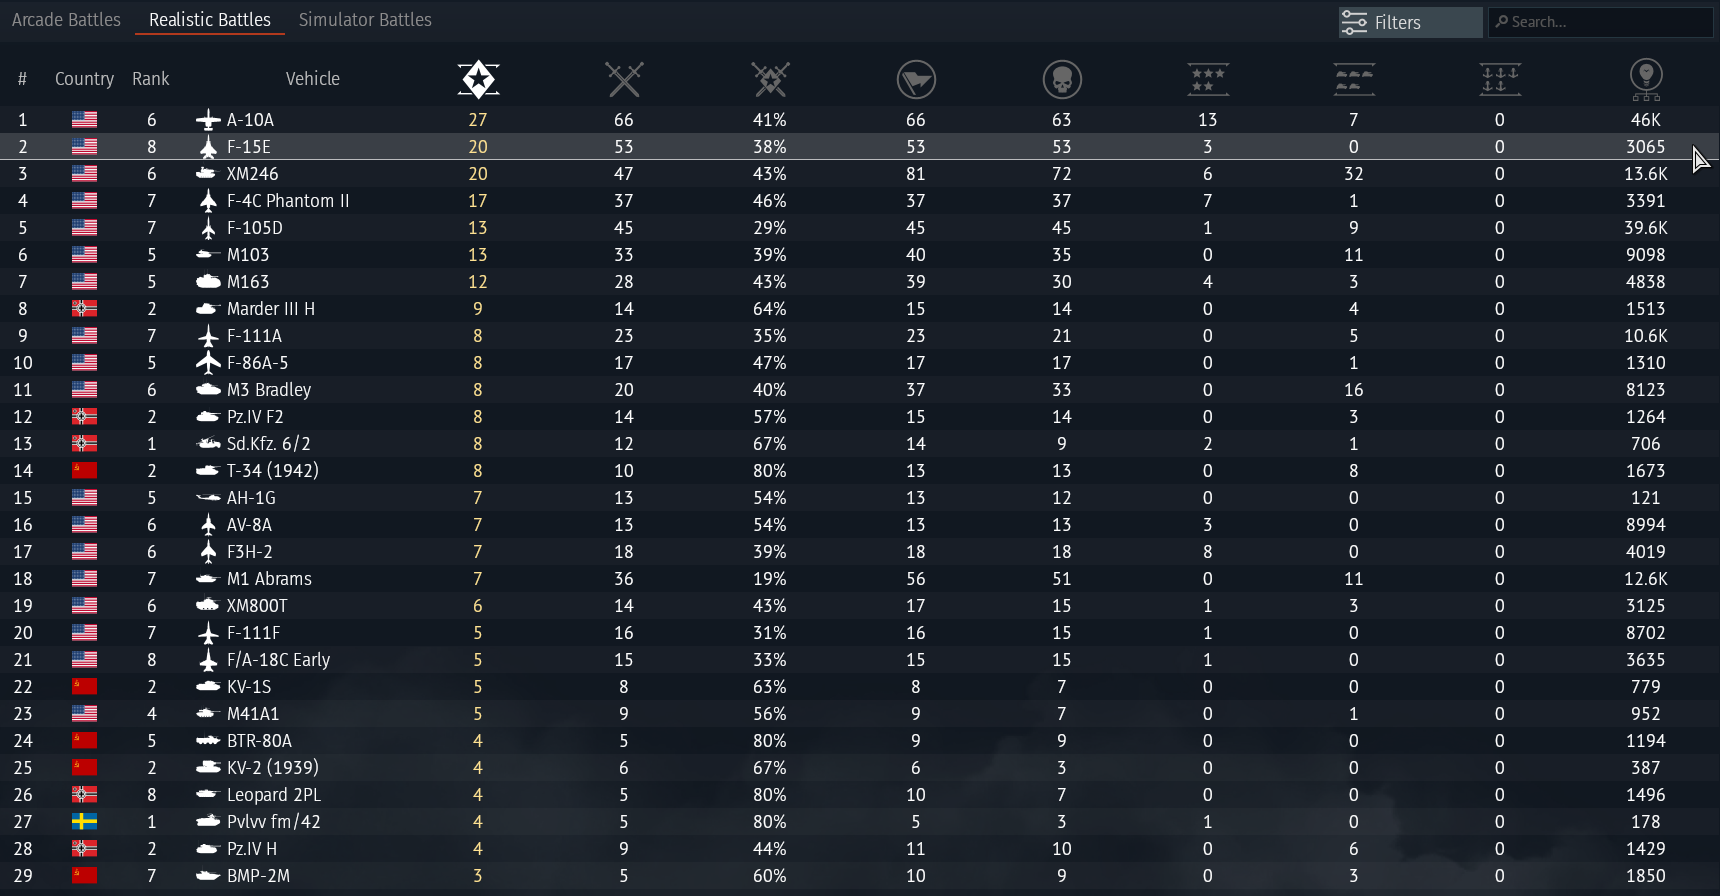Select the Pz.IV H vehicle name
This screenshot has width=1720, height=896.
pos(252,848)
